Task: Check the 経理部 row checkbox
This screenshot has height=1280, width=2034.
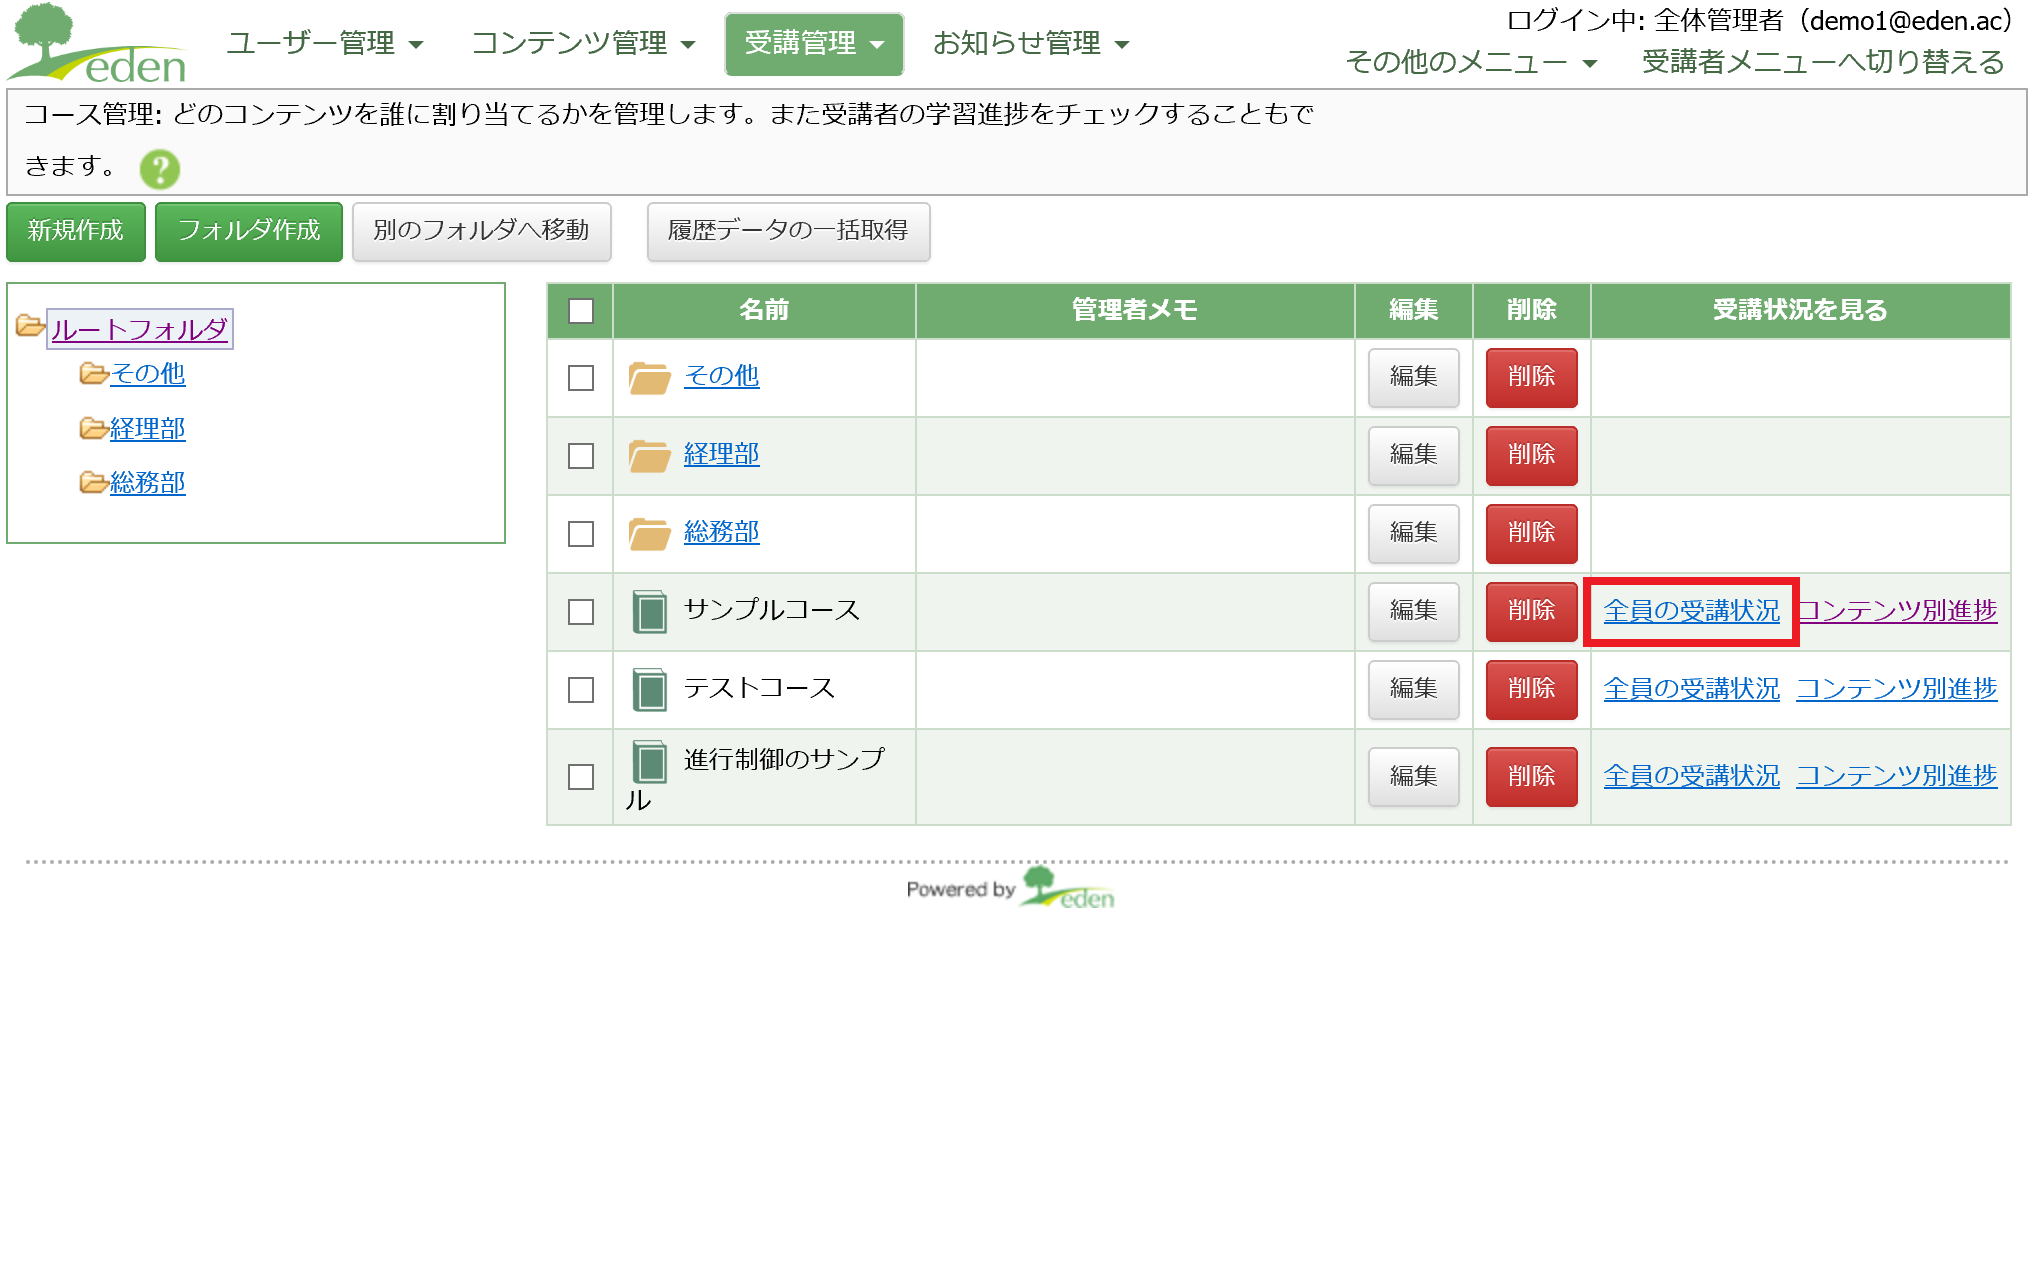Action: pos(580,455)
